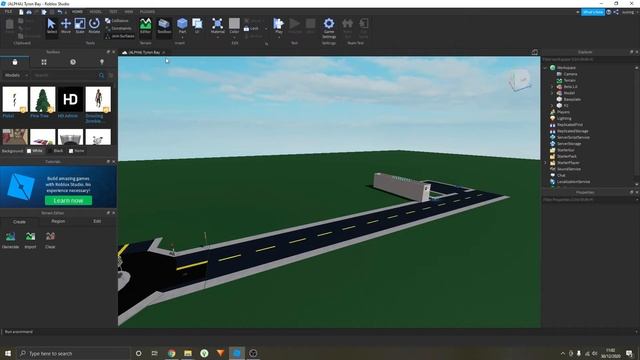Select the None background radio option
The width and height of the screenshot is (640, 360).
point(76,151)
